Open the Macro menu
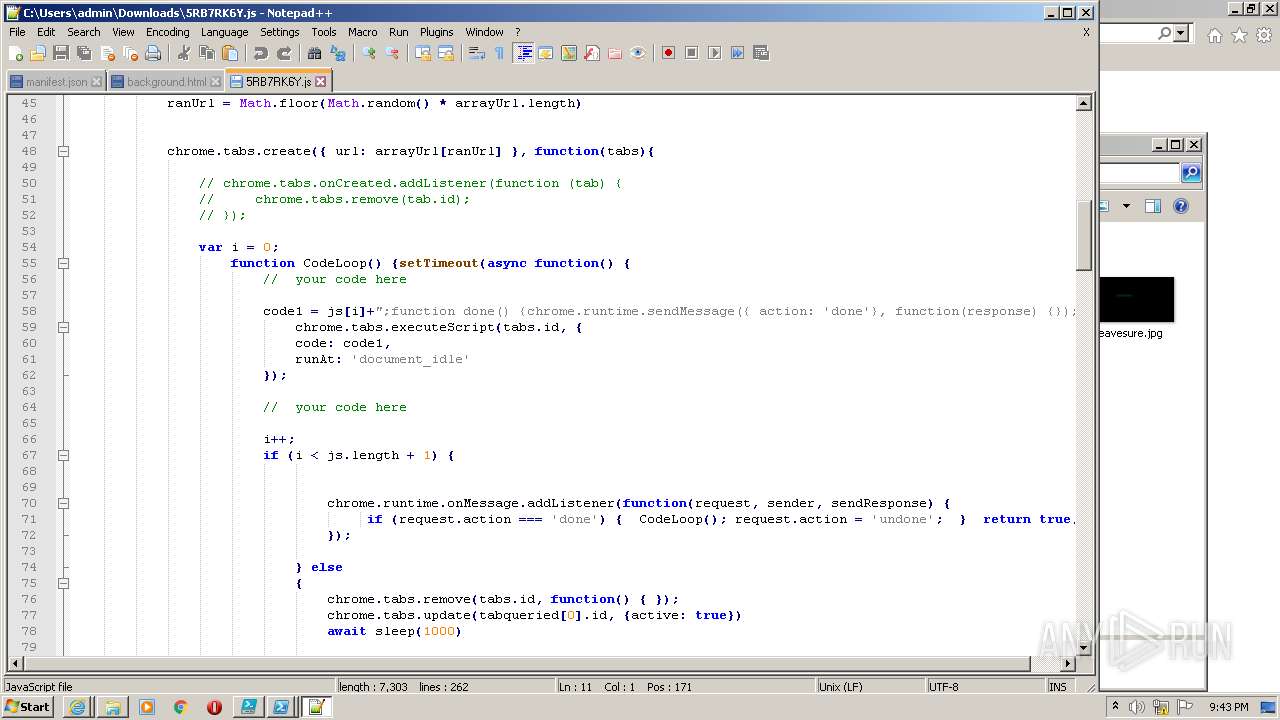 (x=363, y=32)
